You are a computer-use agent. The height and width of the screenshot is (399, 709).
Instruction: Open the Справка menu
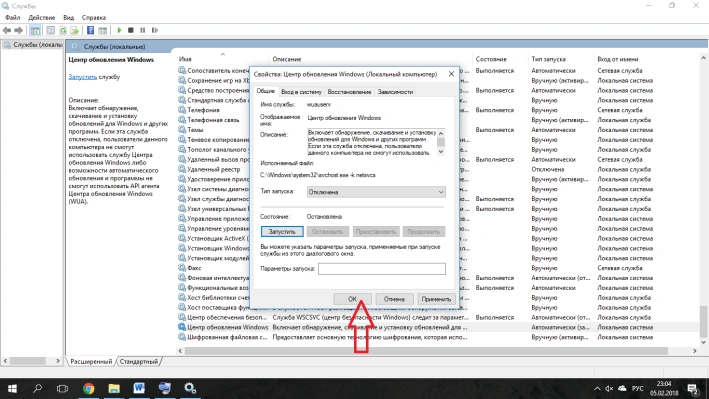(94, 18)
